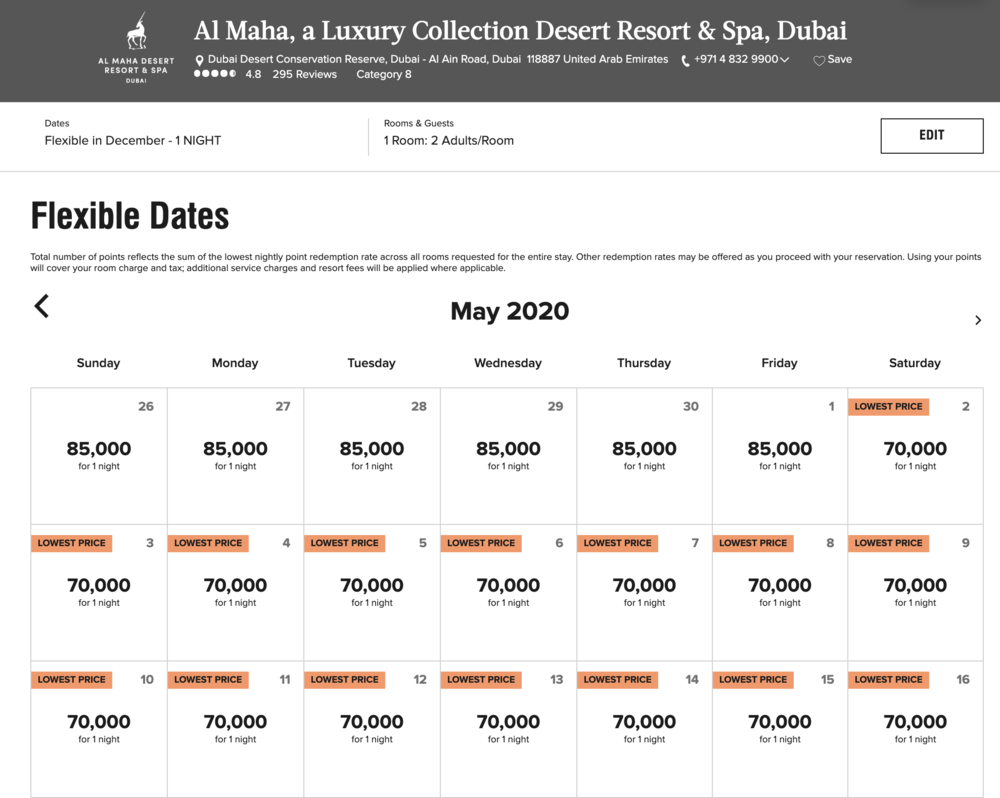Select May 2 for 70,000 points
Screen dimensions: 1000x798
click(915, 456)
